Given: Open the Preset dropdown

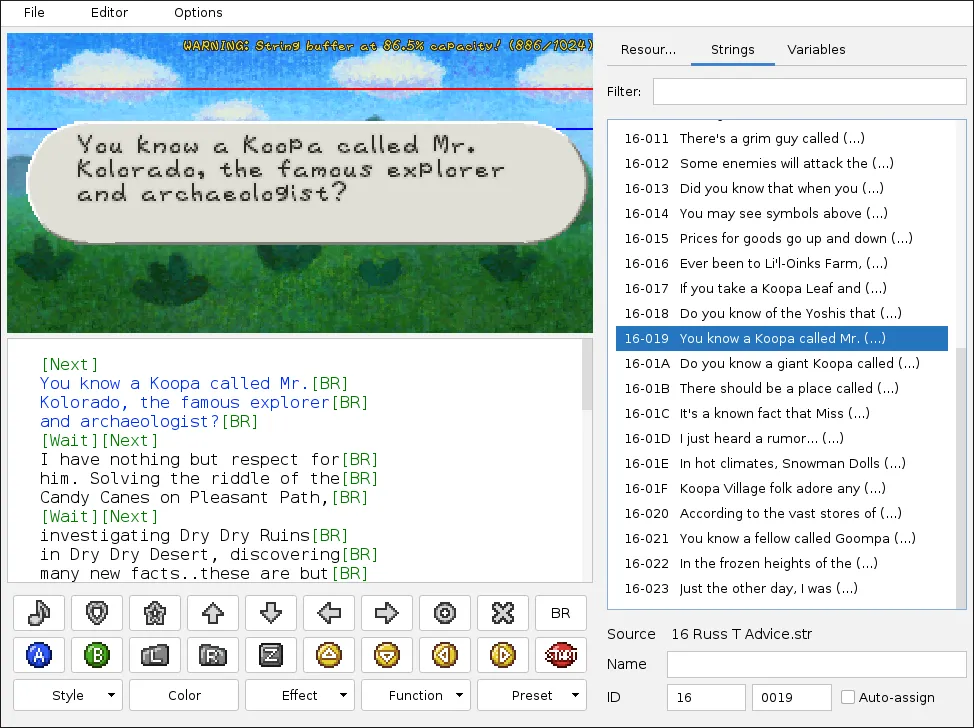Looking at the screenshot, I should click(x=531, y=695).
